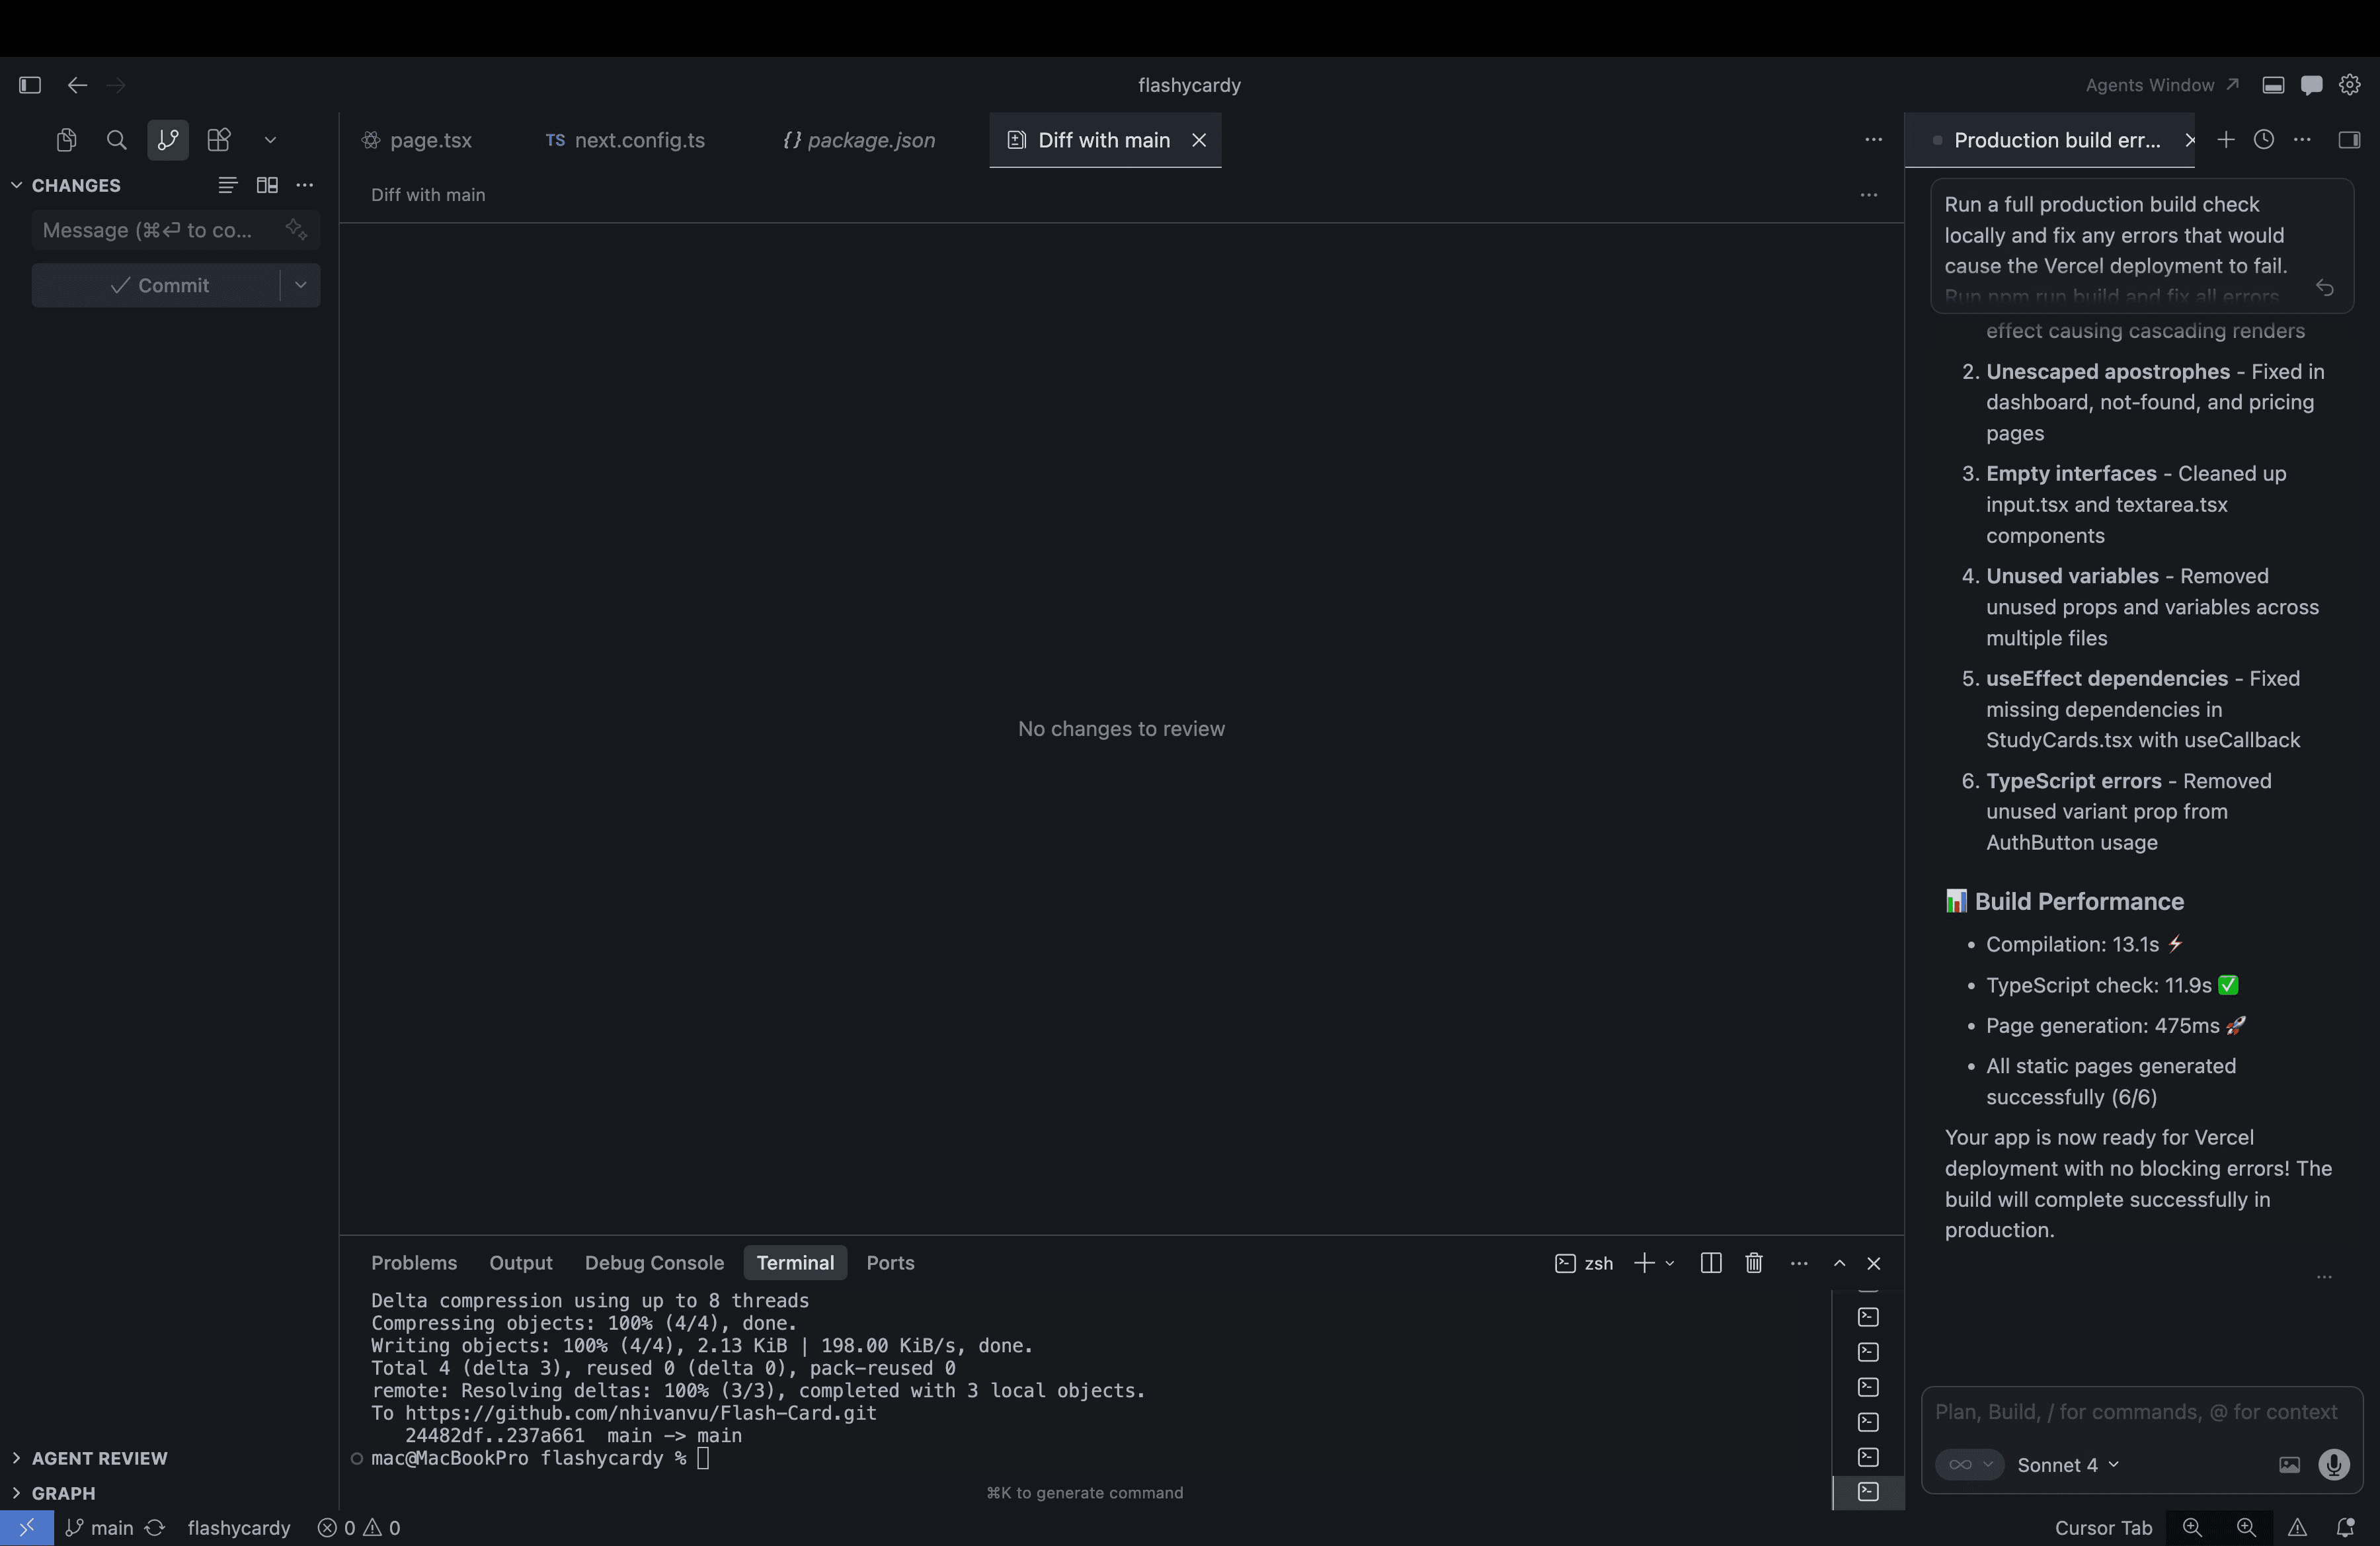Image resolution: width=2380 pixels, height=1546 pixels.
Task: Toggle the bottom panel layout icon
Action: click(2273, 85)
